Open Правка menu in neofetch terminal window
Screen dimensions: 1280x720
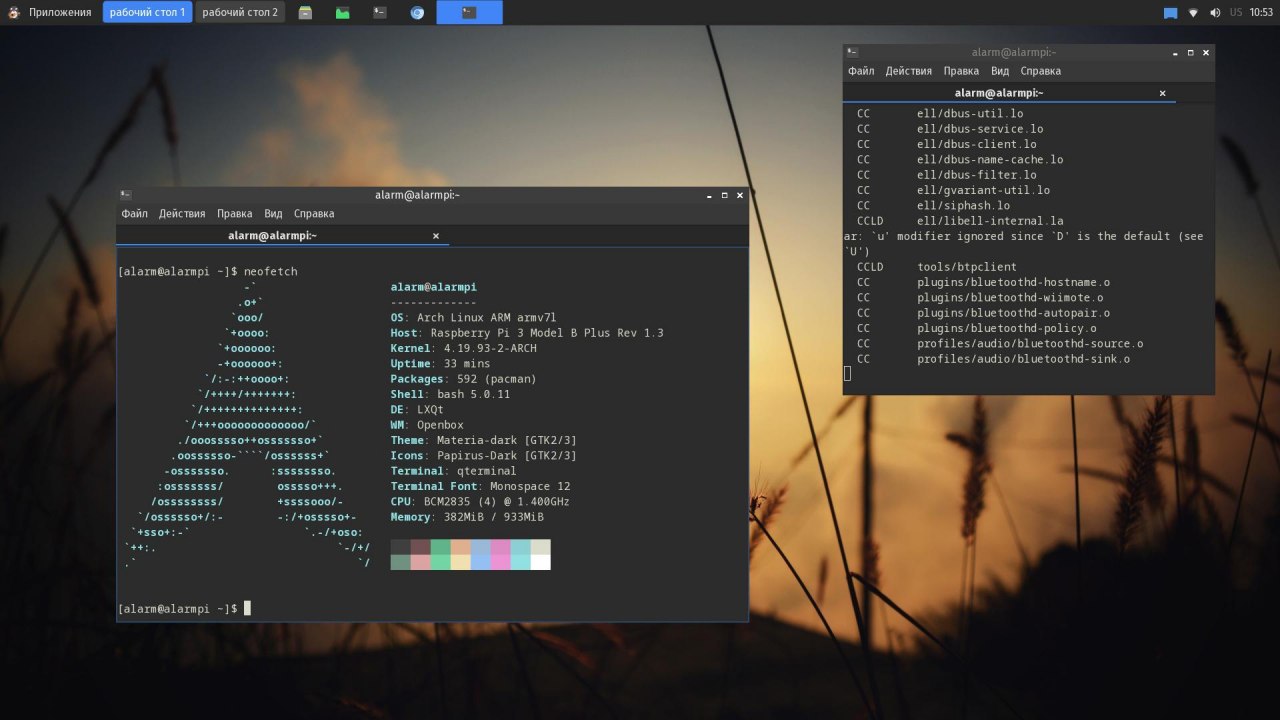[x=234, y=214]
